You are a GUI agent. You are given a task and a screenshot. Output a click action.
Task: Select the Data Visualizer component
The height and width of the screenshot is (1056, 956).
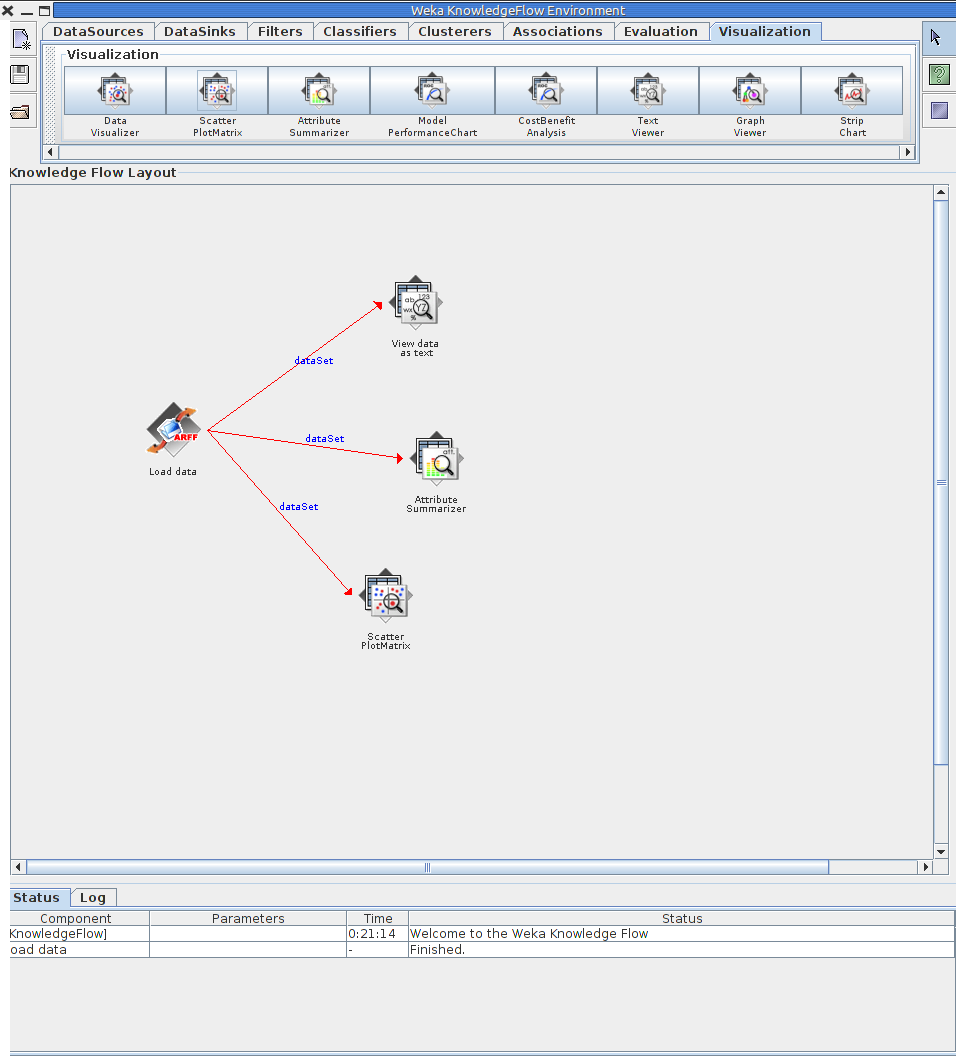pos(115,92)
